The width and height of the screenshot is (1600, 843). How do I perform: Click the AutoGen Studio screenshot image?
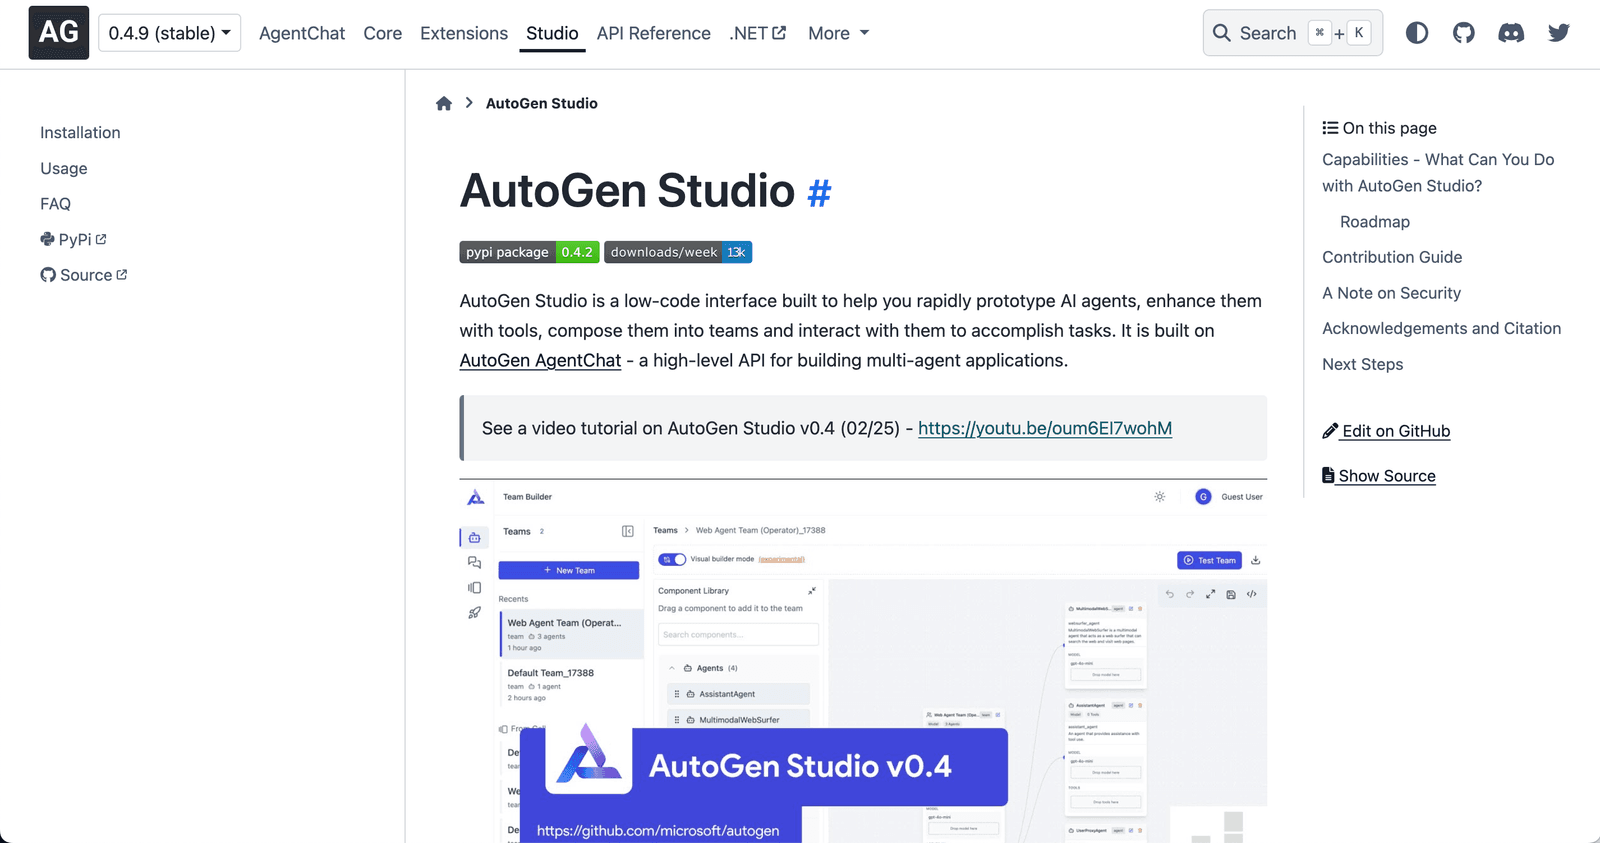[x=863, y=660]
